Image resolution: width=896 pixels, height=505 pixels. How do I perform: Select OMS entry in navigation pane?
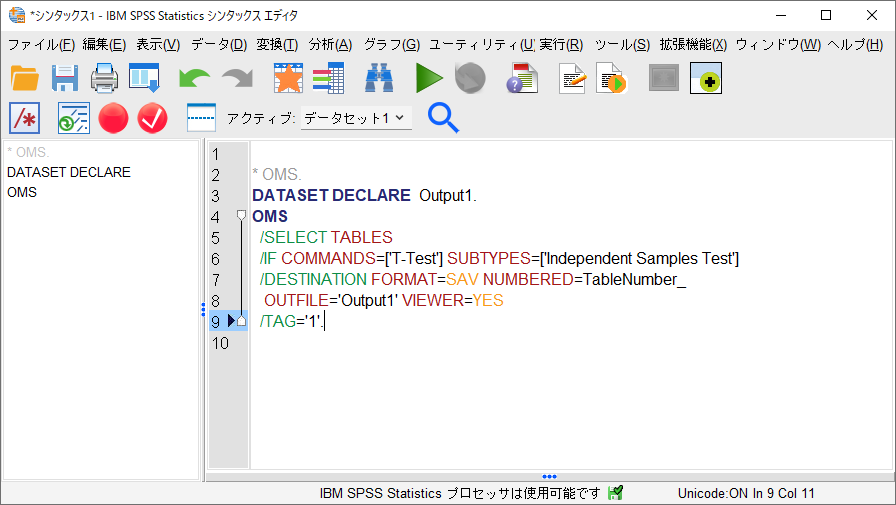[22, 193]
